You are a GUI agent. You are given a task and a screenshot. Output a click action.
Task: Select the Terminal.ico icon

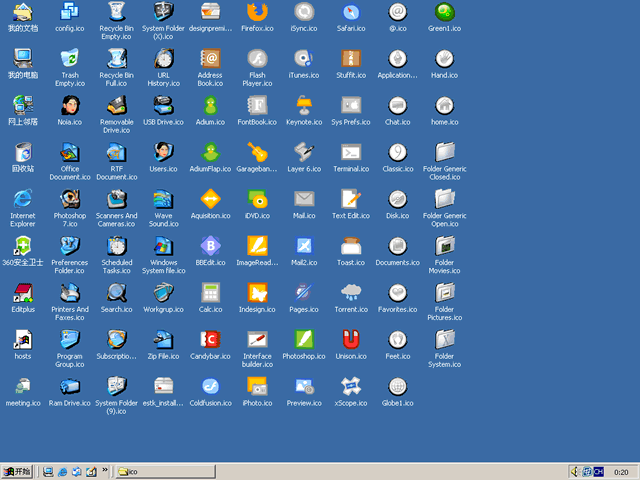click(351, 153)
